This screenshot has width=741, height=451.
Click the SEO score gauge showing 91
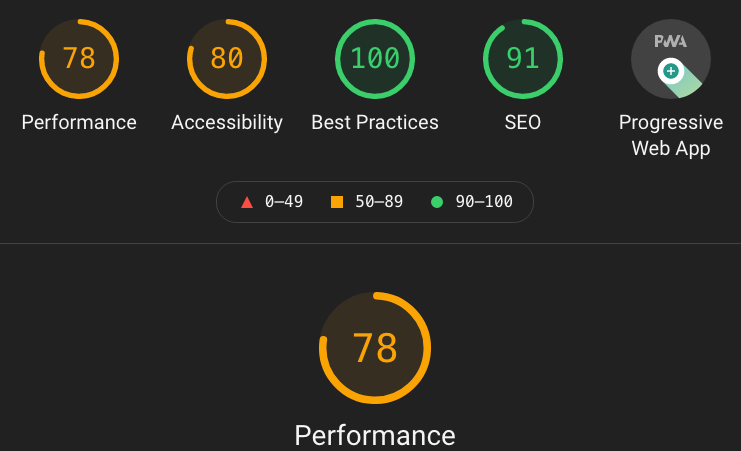(x=523, y=59)
